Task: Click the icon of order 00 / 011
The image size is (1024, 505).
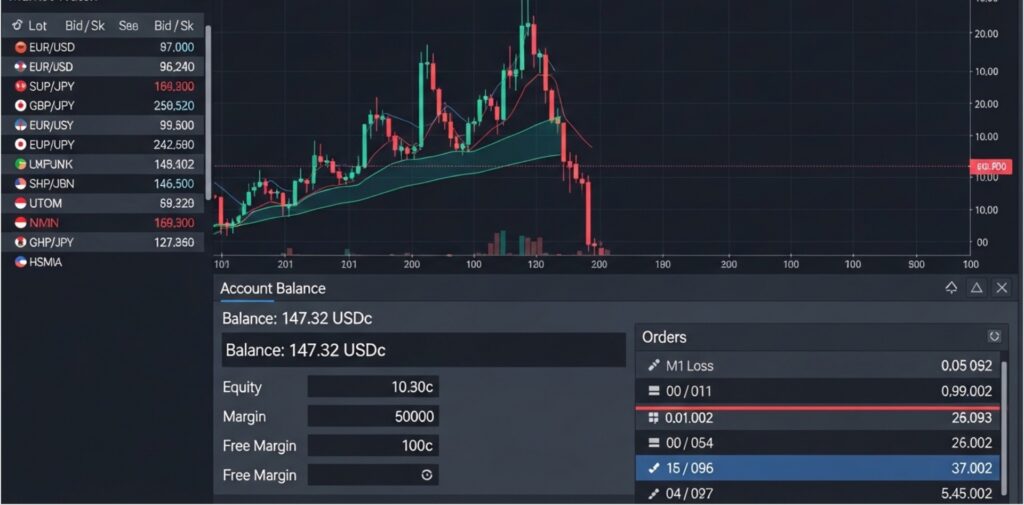Action: click(653, 391)
